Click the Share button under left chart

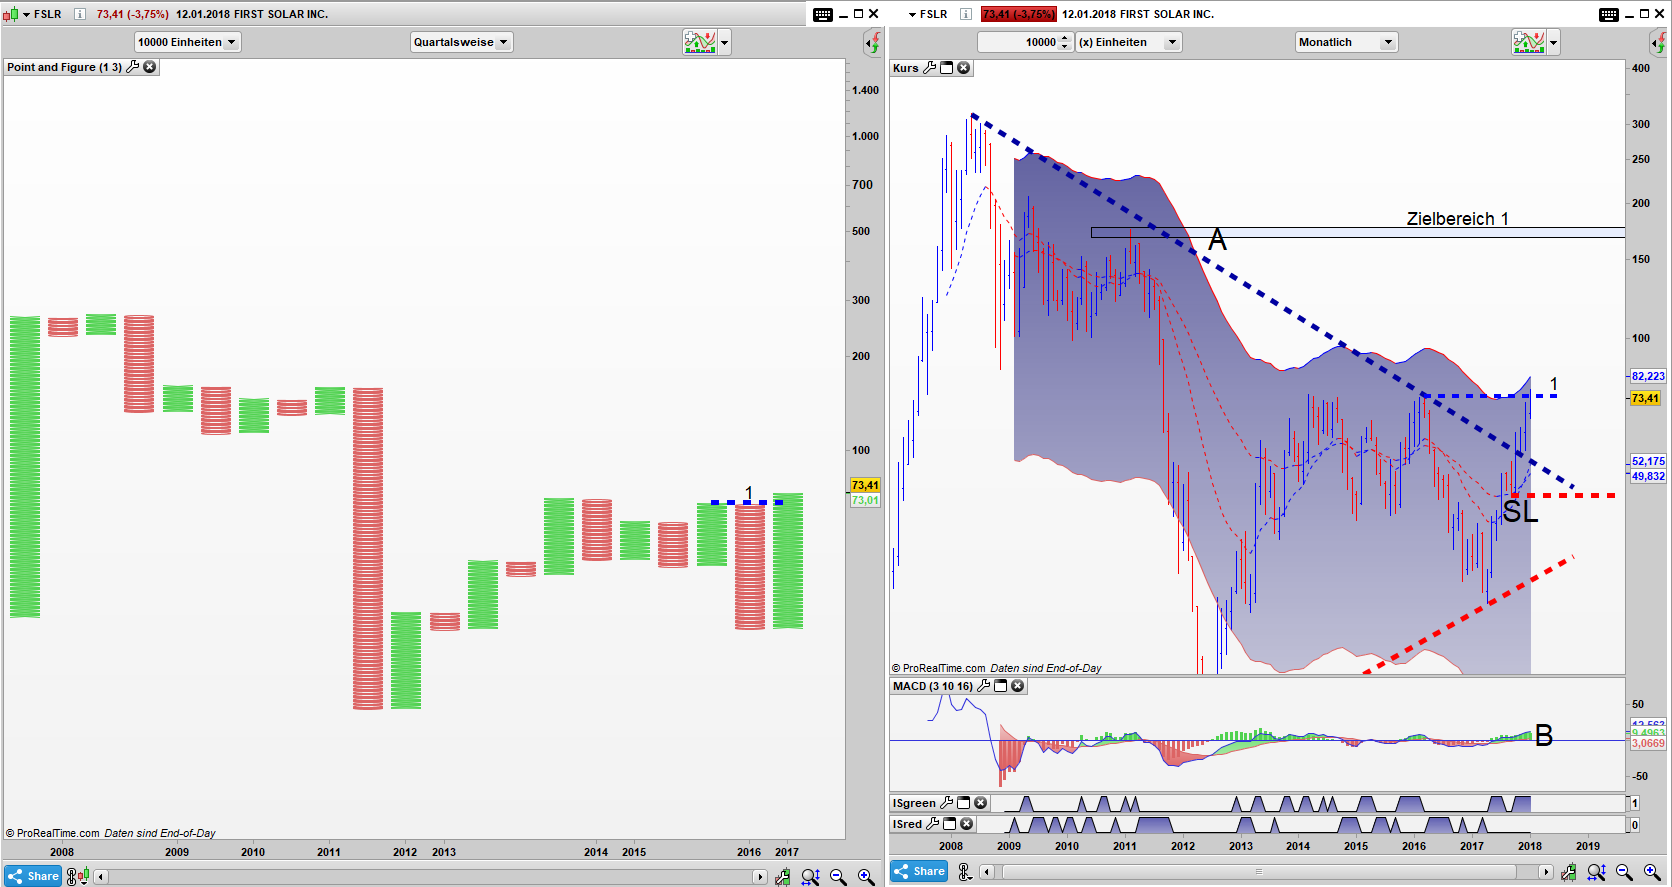[33, 876]
